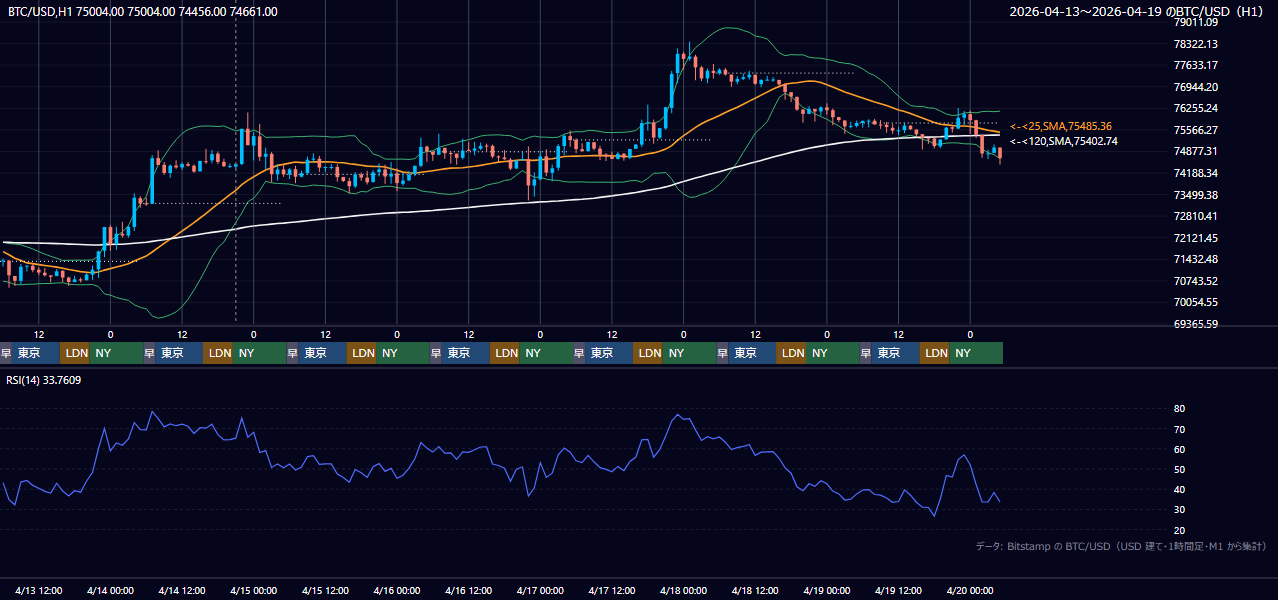Image resolution: width=1278 pixels, height=600 pixels.
Task: Click the RSI 40 level label
Action: coord(1180,489)
